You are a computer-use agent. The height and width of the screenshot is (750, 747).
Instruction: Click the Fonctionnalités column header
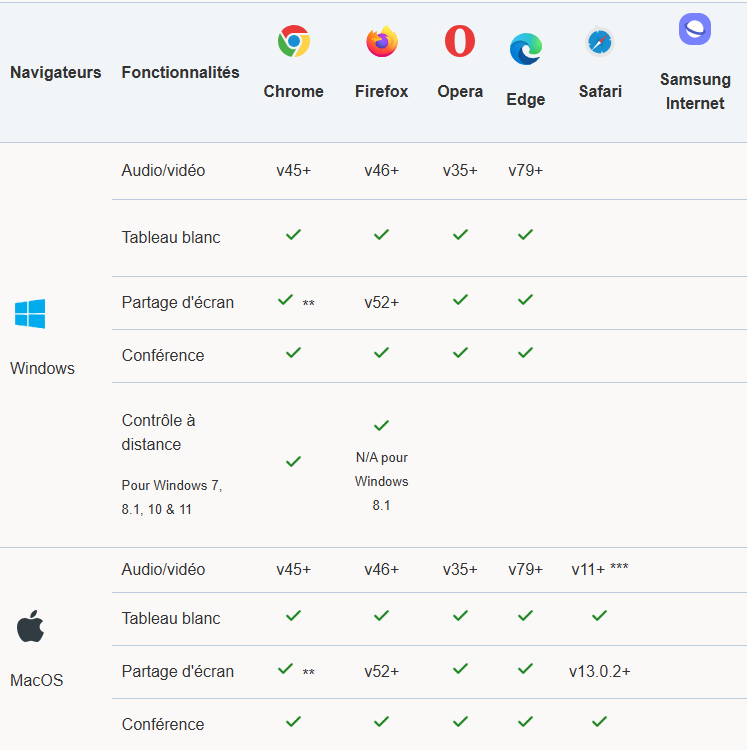point(180,72)
